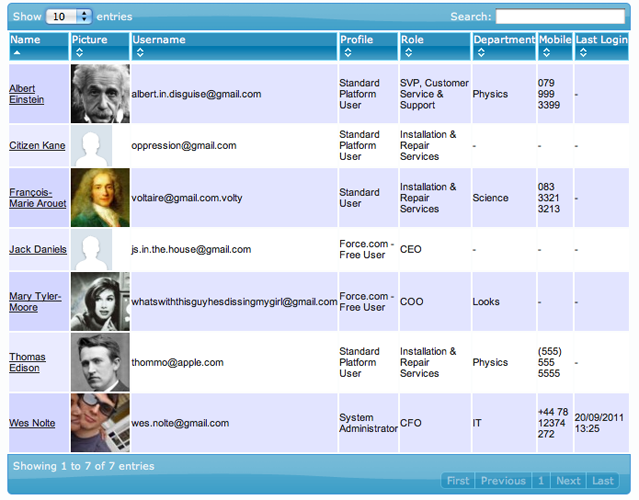Sort by Profile column arrow icon
Viewport: 639px width, 500px height.
click(345, 53)
